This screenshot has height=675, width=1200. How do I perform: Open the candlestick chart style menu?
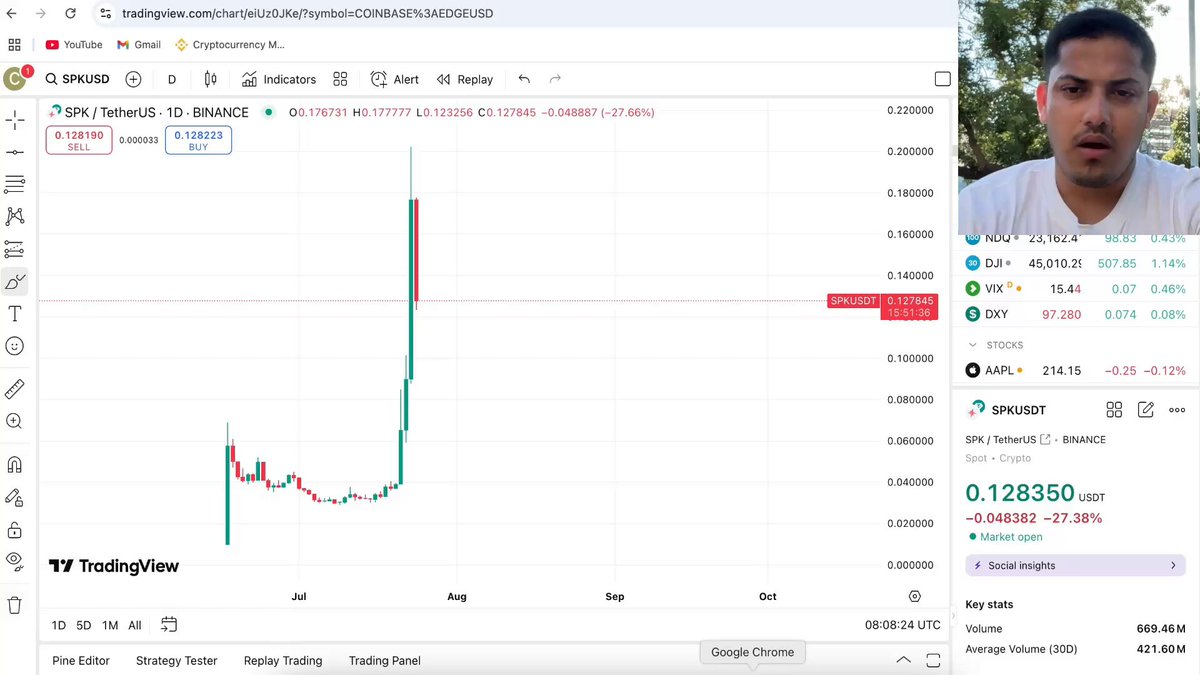click(211, 79)
